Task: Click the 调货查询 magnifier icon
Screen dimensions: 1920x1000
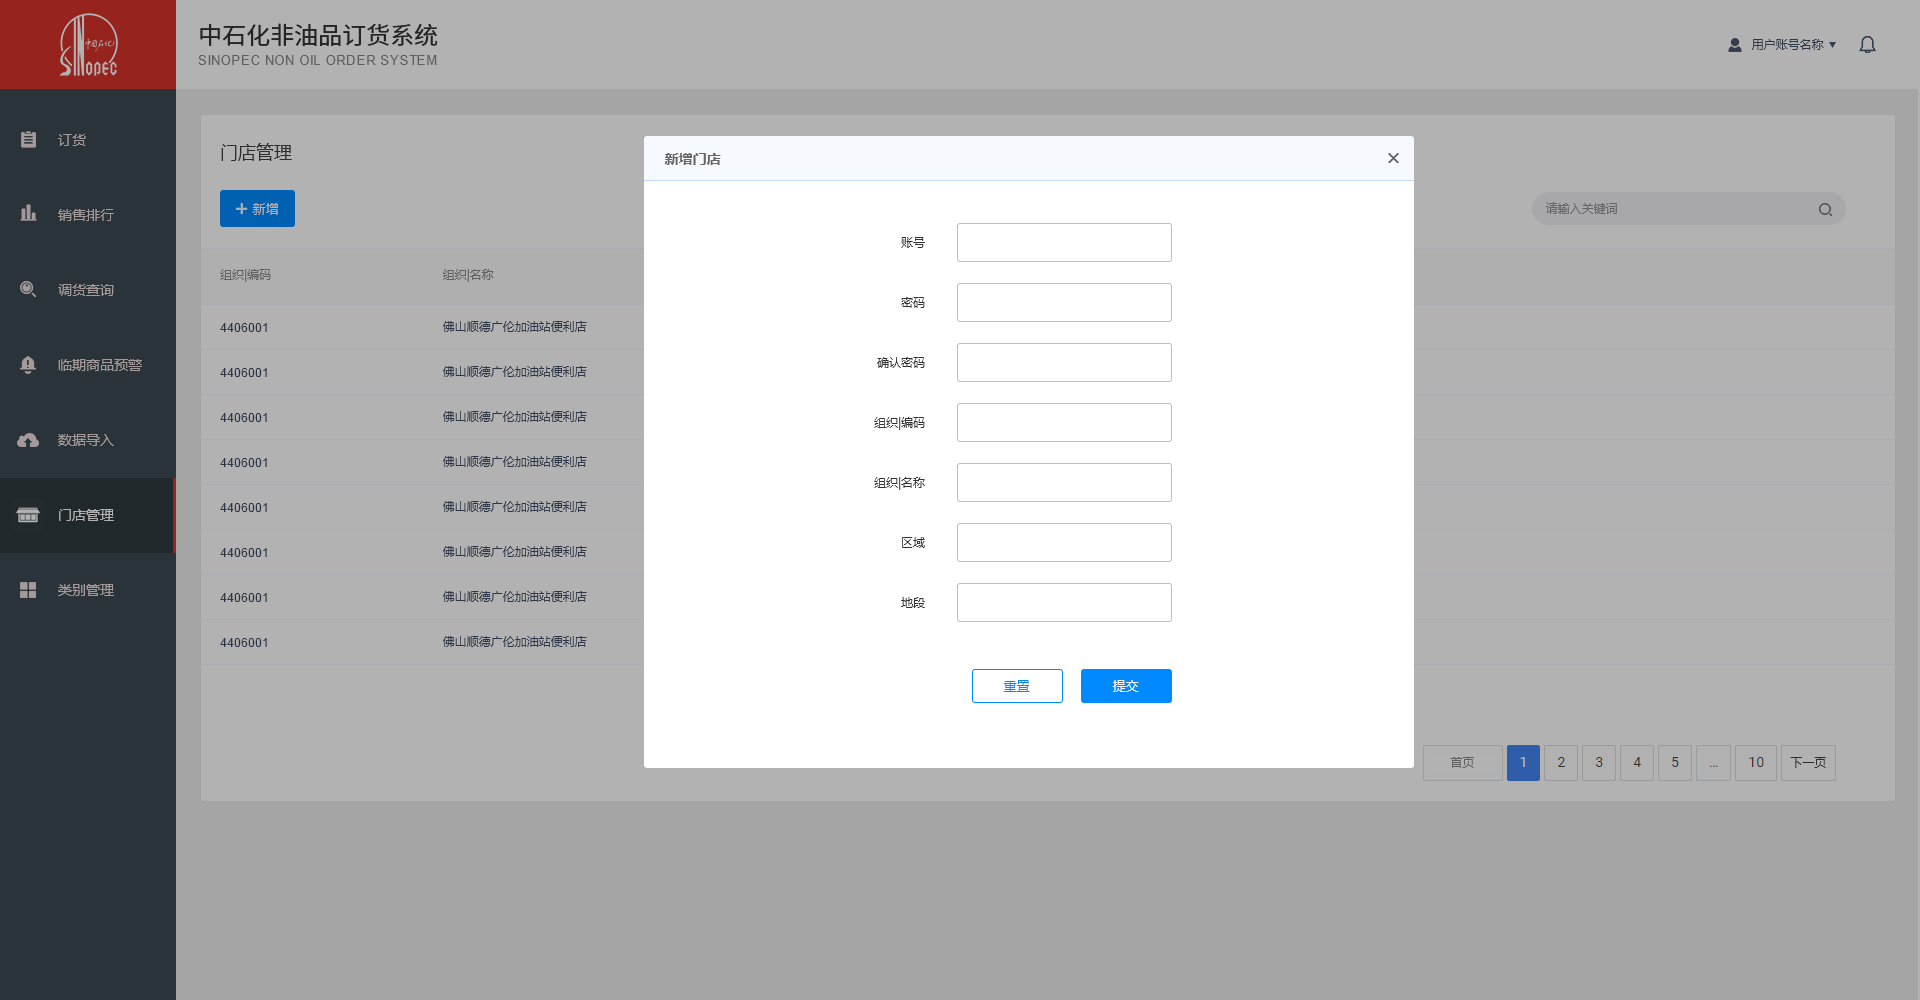Action: click(x=28, y=290)
